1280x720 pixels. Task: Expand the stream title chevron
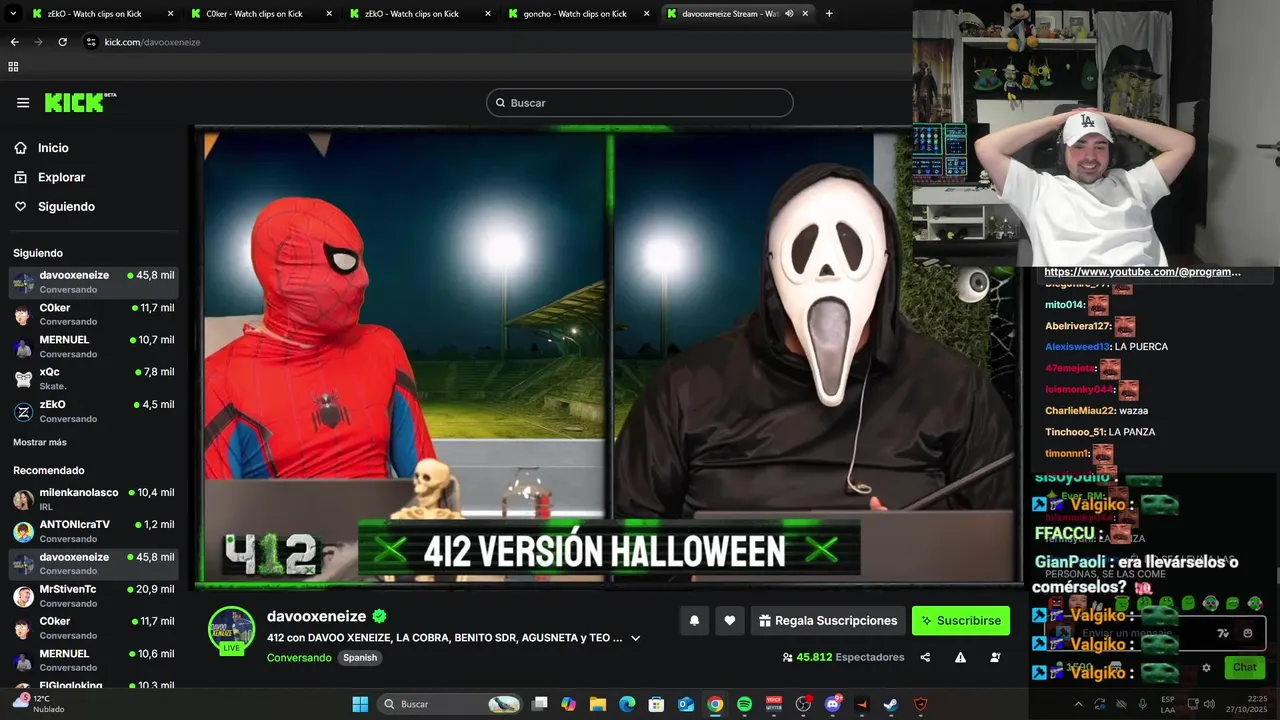635,638
